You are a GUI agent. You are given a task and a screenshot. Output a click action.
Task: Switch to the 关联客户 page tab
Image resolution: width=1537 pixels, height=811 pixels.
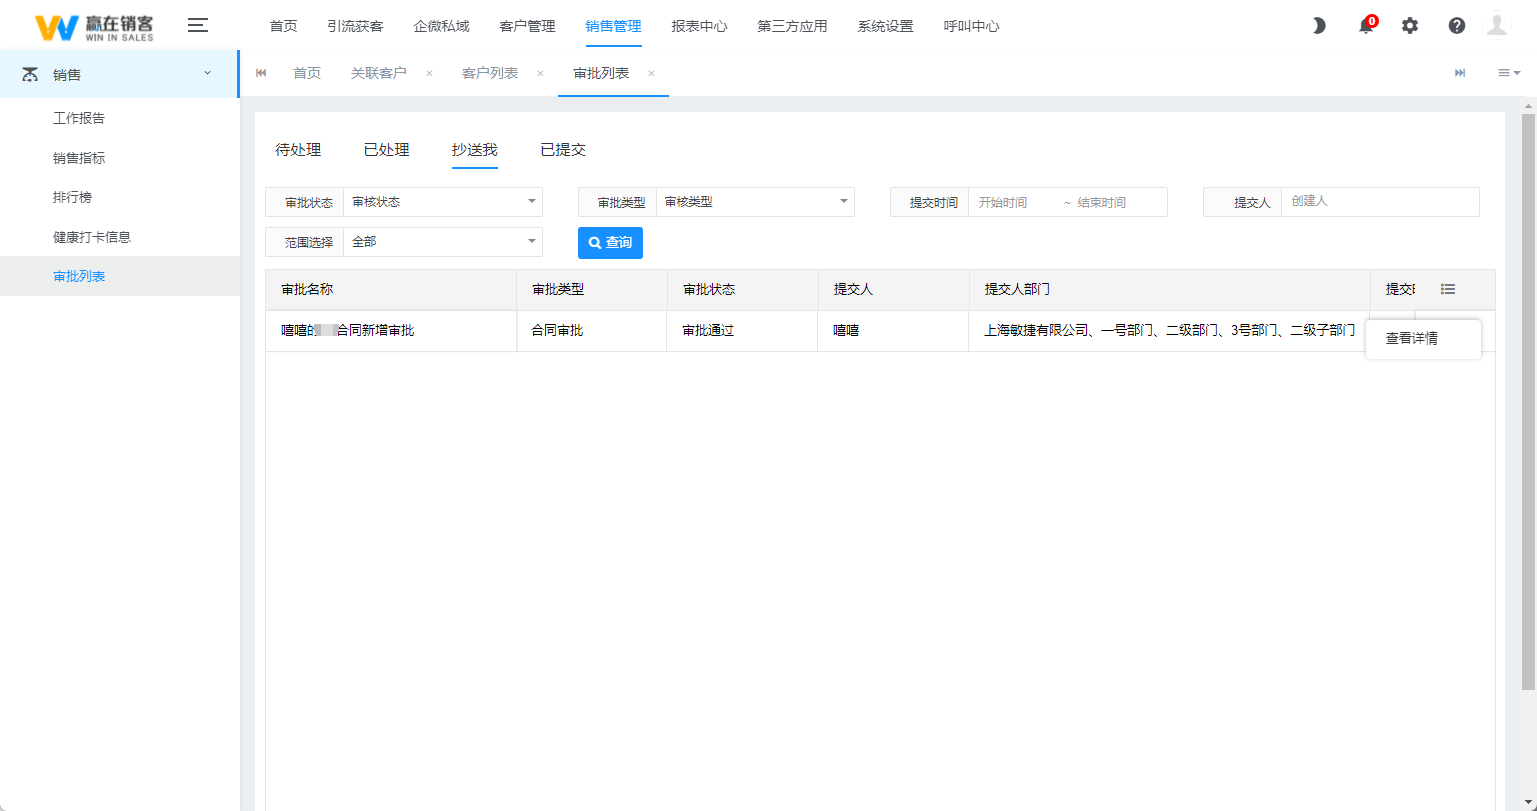point(378,73)
